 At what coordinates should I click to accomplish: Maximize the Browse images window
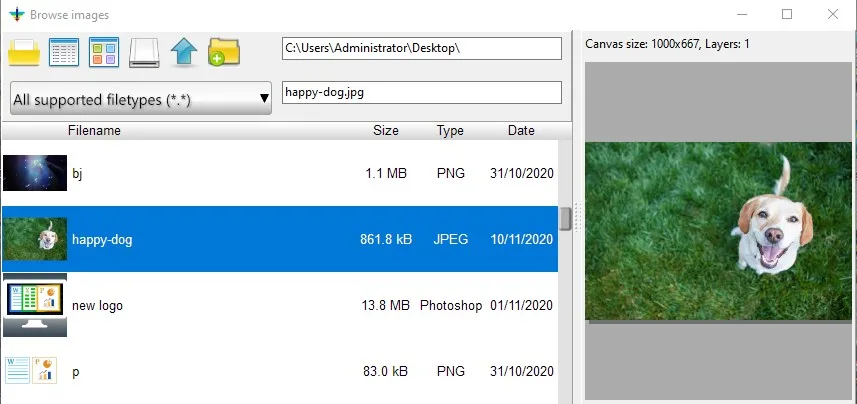click(x=787, y=14)
